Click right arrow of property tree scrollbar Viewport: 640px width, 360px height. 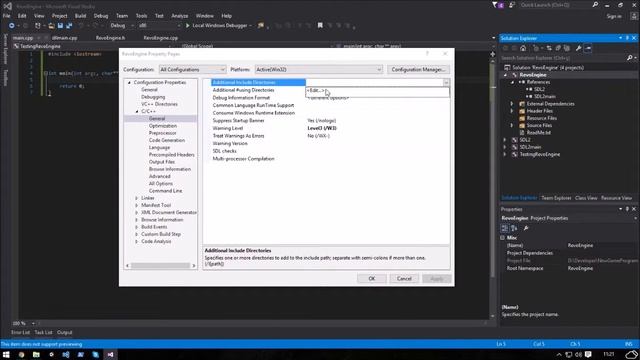(194, 266)
